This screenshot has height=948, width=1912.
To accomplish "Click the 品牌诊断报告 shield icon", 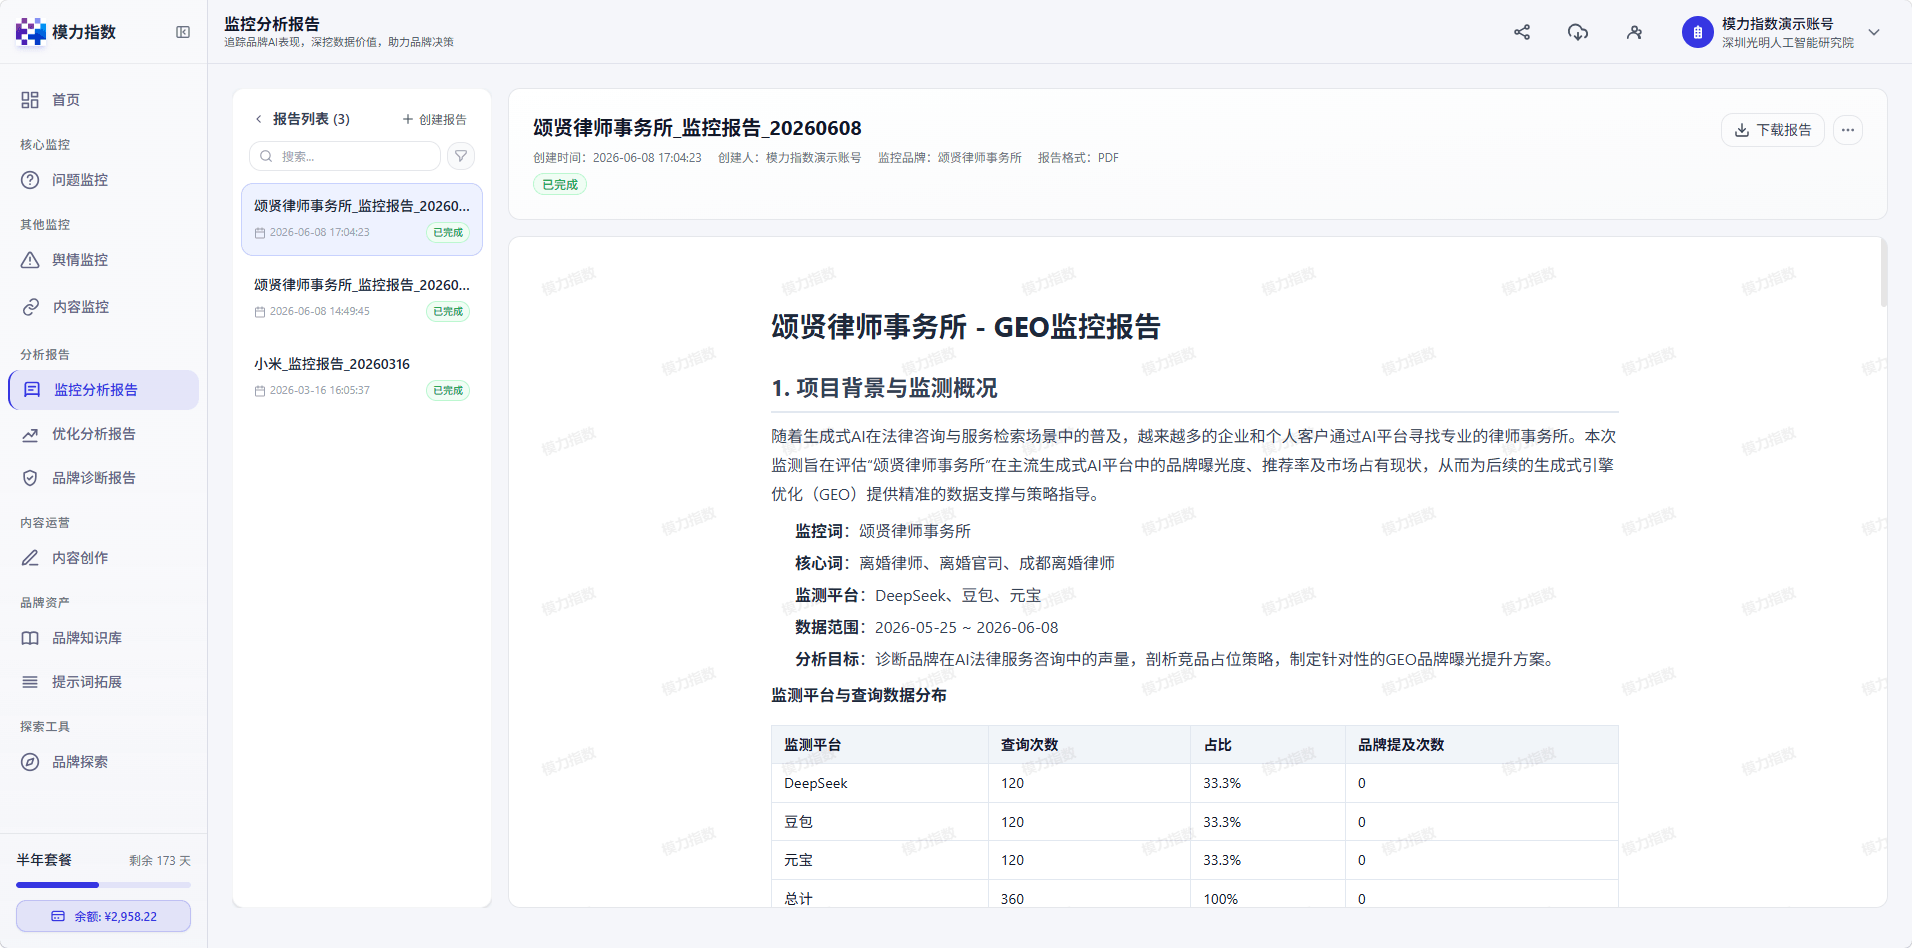I will coord(30,478).
